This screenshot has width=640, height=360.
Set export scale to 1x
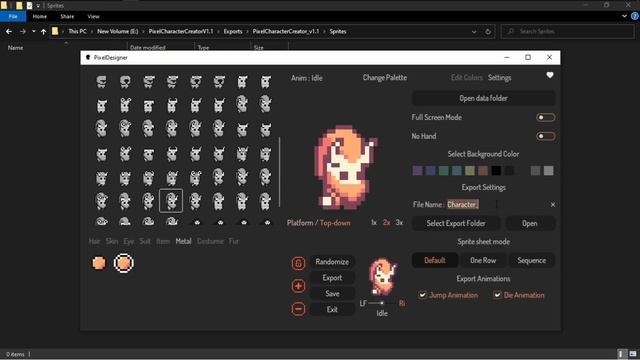coord(374,222)
